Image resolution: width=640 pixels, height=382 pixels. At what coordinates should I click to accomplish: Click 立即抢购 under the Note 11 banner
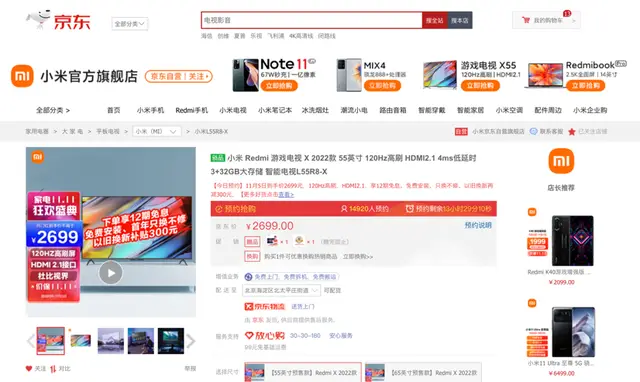[279, 85]
